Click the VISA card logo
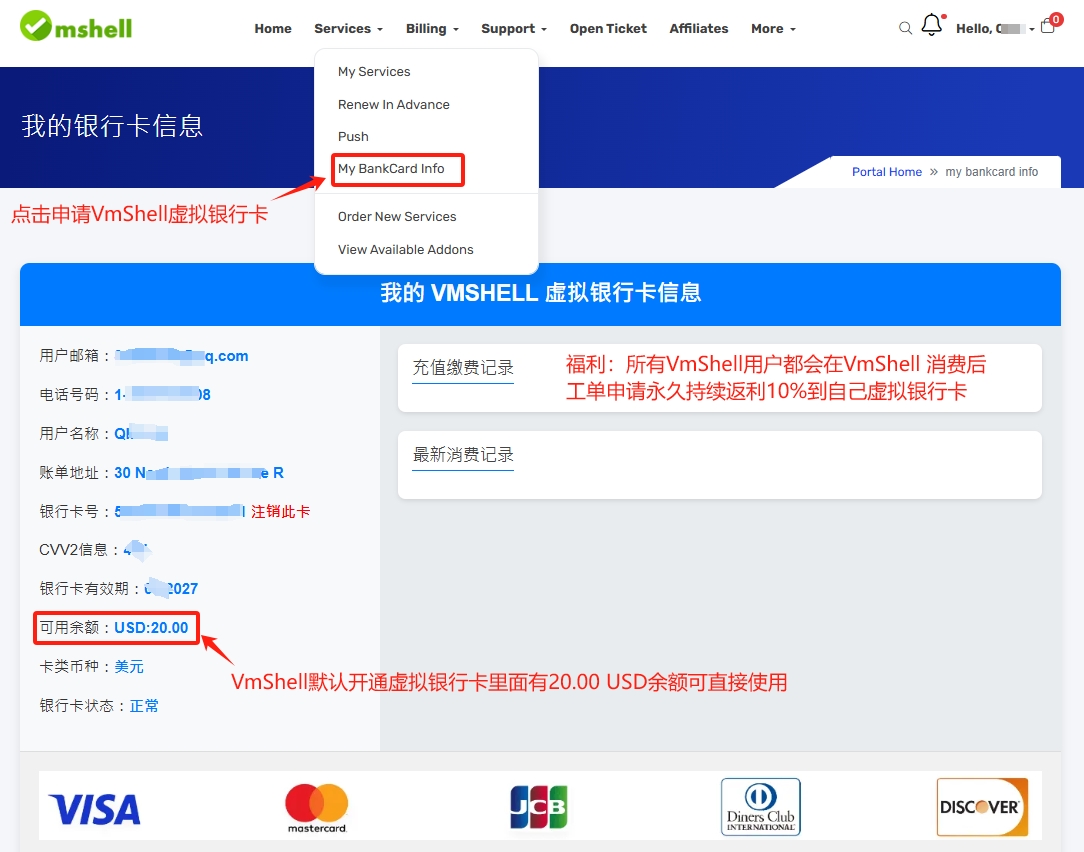This screenshot has width=1084, height=852. 95,808
